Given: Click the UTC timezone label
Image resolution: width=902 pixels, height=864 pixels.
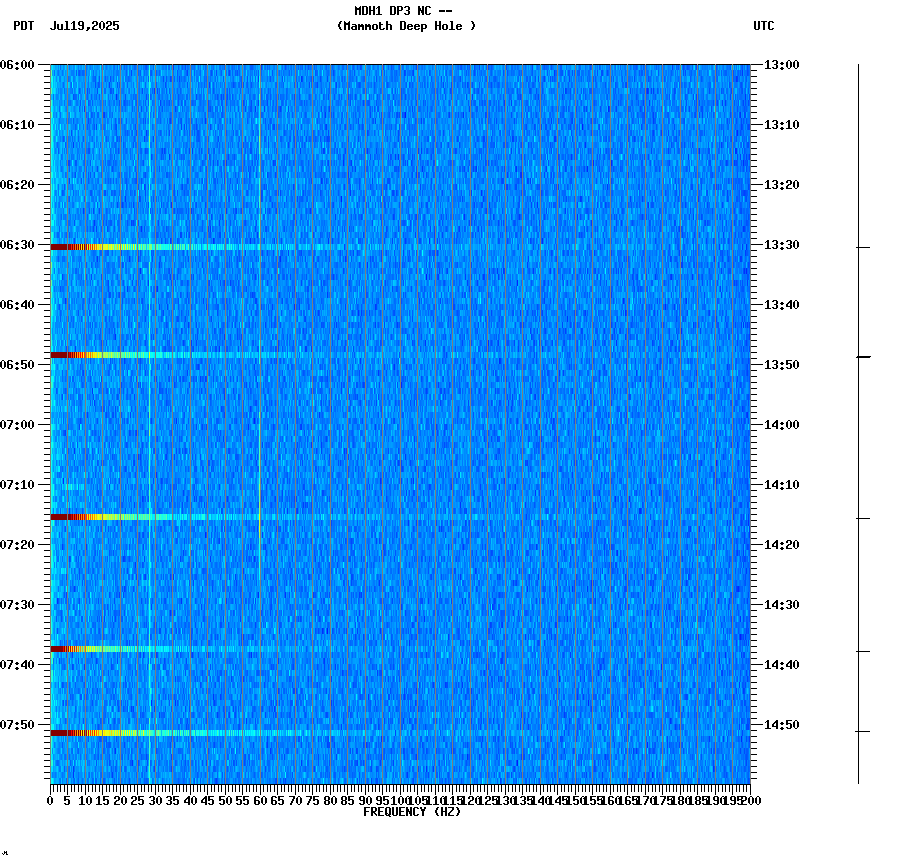Looking at the screenshot, I should [x=764, y=27].
